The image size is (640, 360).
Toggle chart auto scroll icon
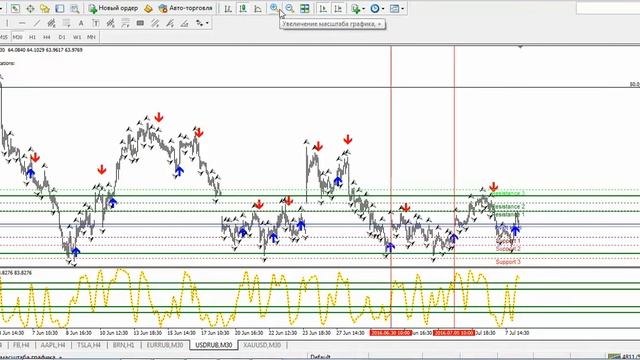(323, 8)
